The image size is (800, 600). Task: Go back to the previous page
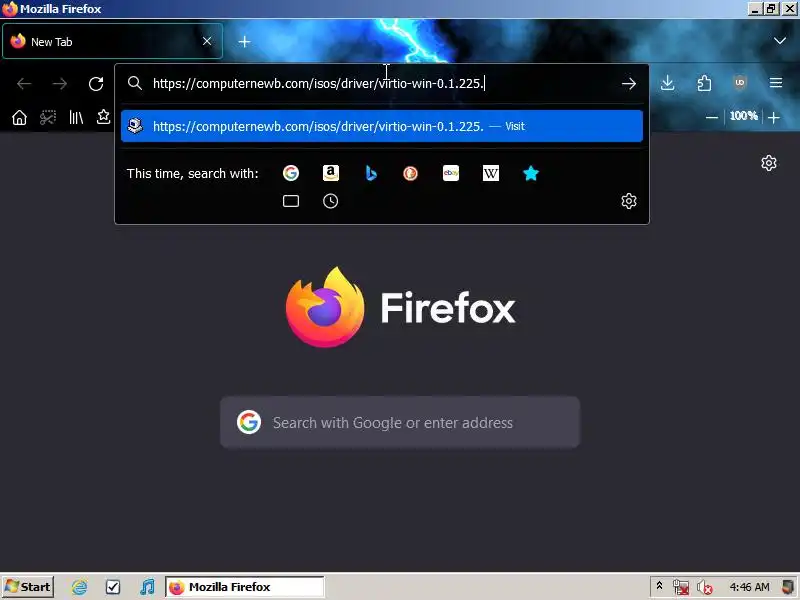(24, 84)
